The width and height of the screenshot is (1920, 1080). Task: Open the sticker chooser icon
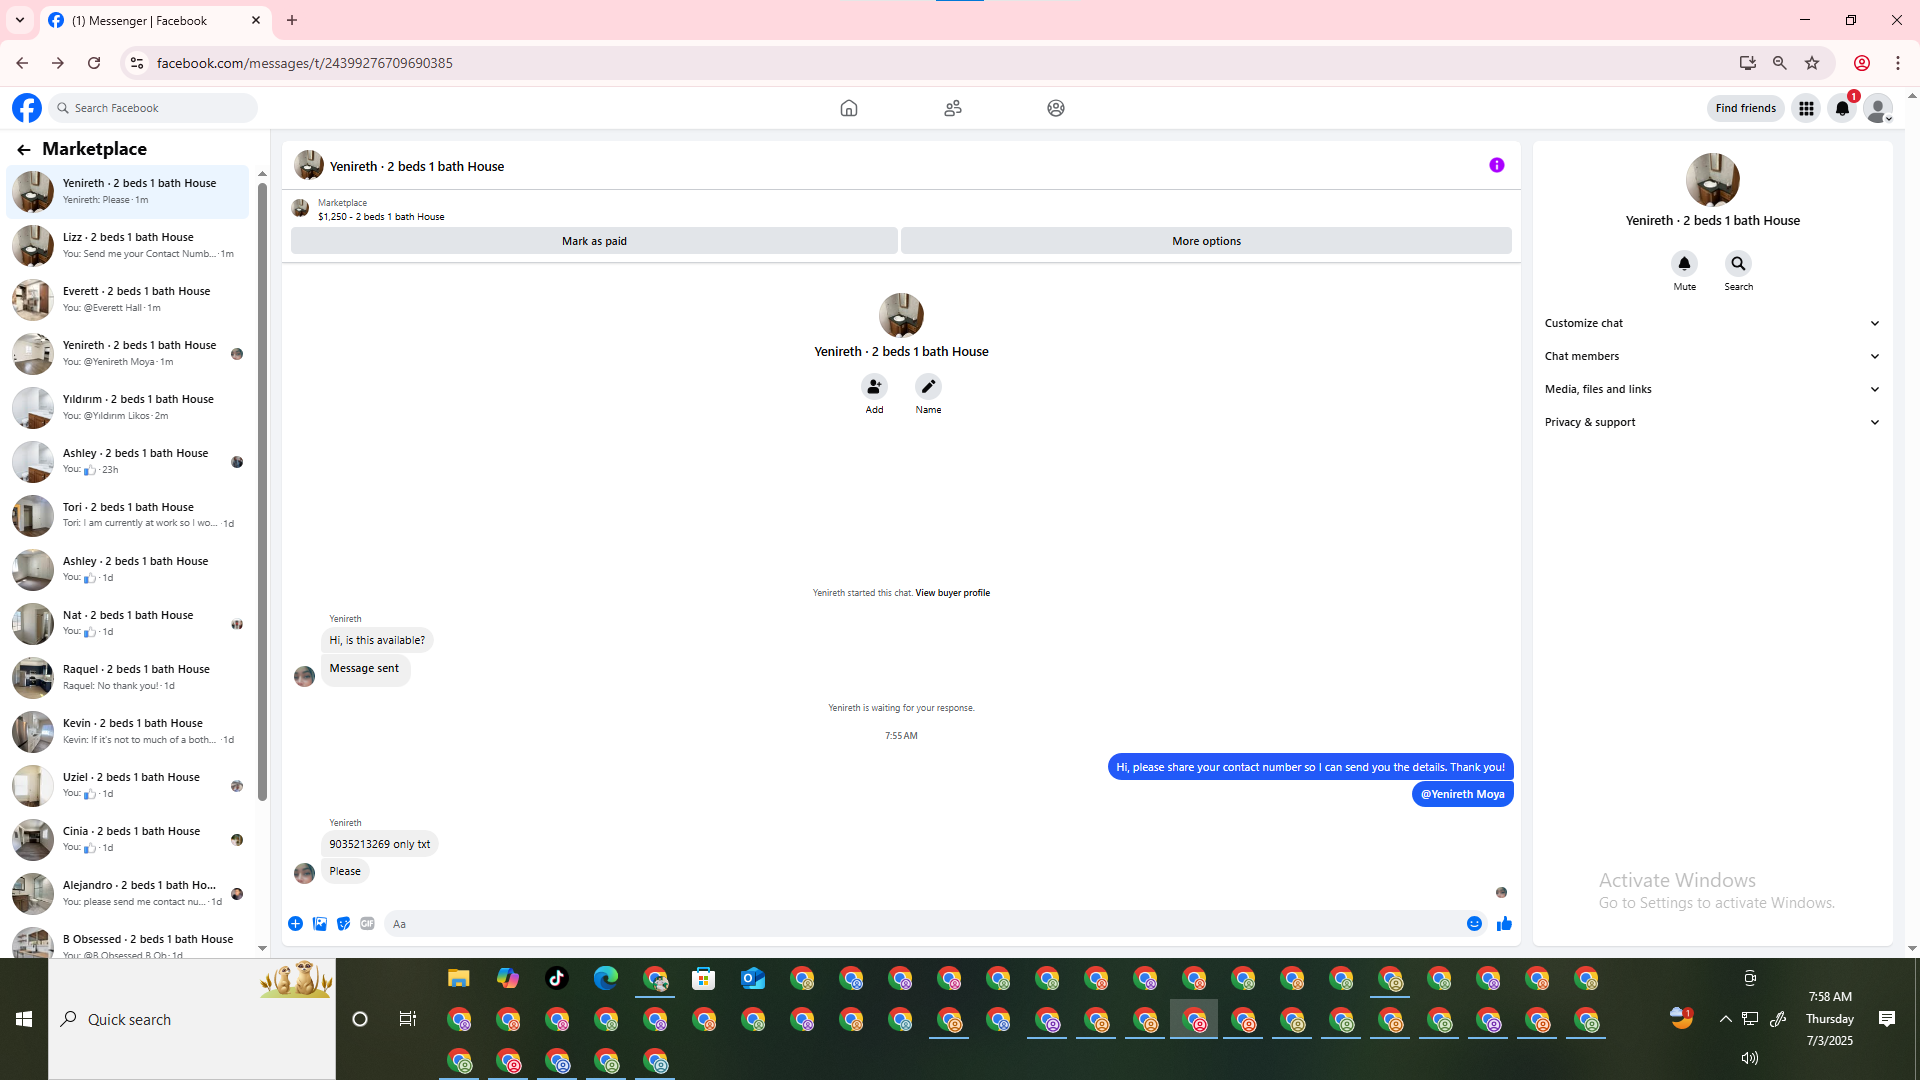343,924
